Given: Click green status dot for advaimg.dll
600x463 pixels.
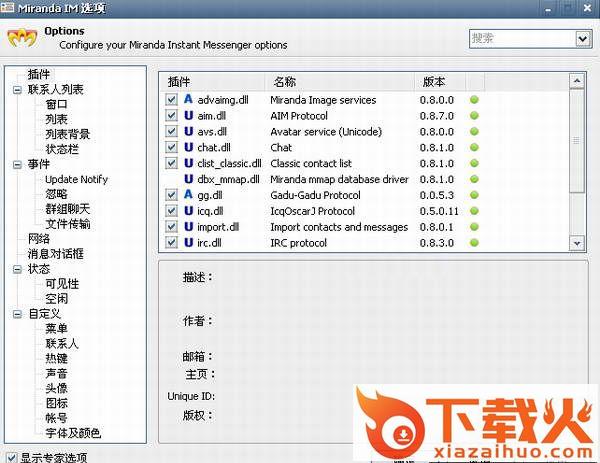Looking at the screenshot, I should click(474, 100).
